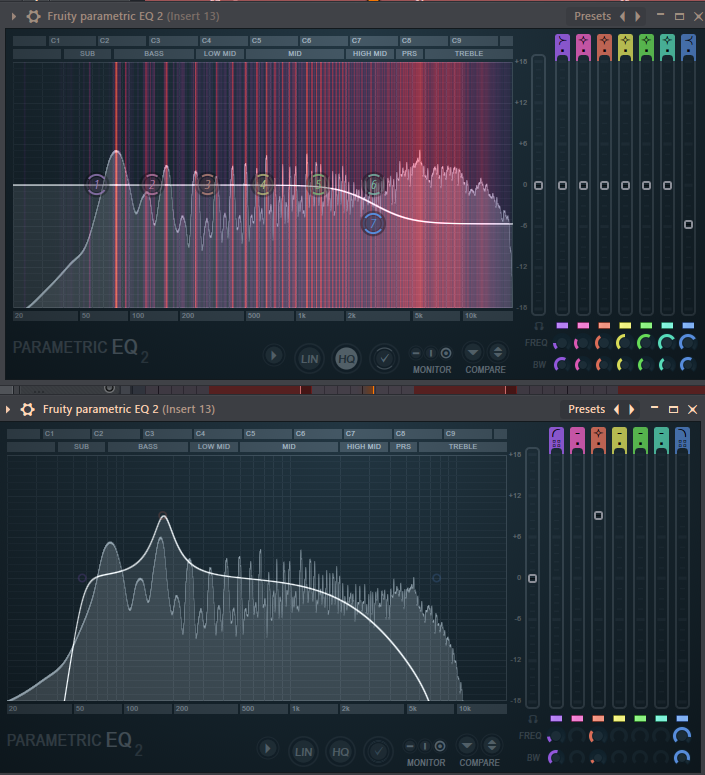Viewport: 705px width, 775px height.
Task: Open the Presets menu in the upper EQ window
Action: [x=592, y=16]
